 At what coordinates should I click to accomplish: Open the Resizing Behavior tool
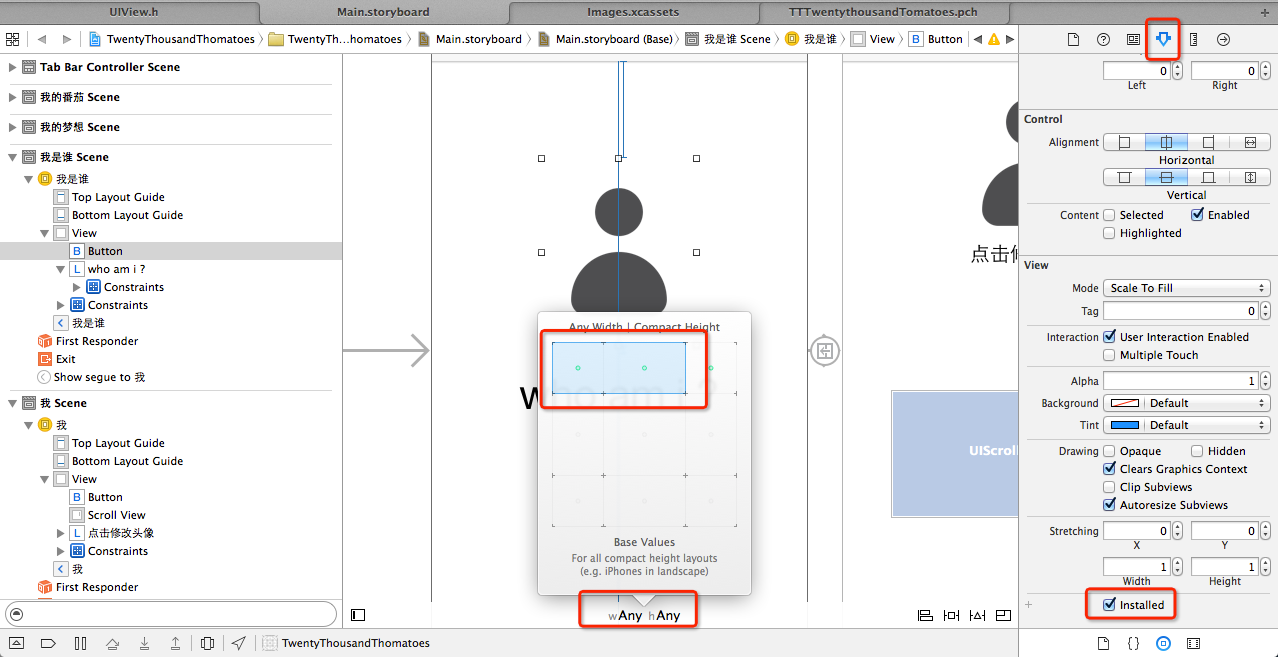click(x=1003, y=615)
